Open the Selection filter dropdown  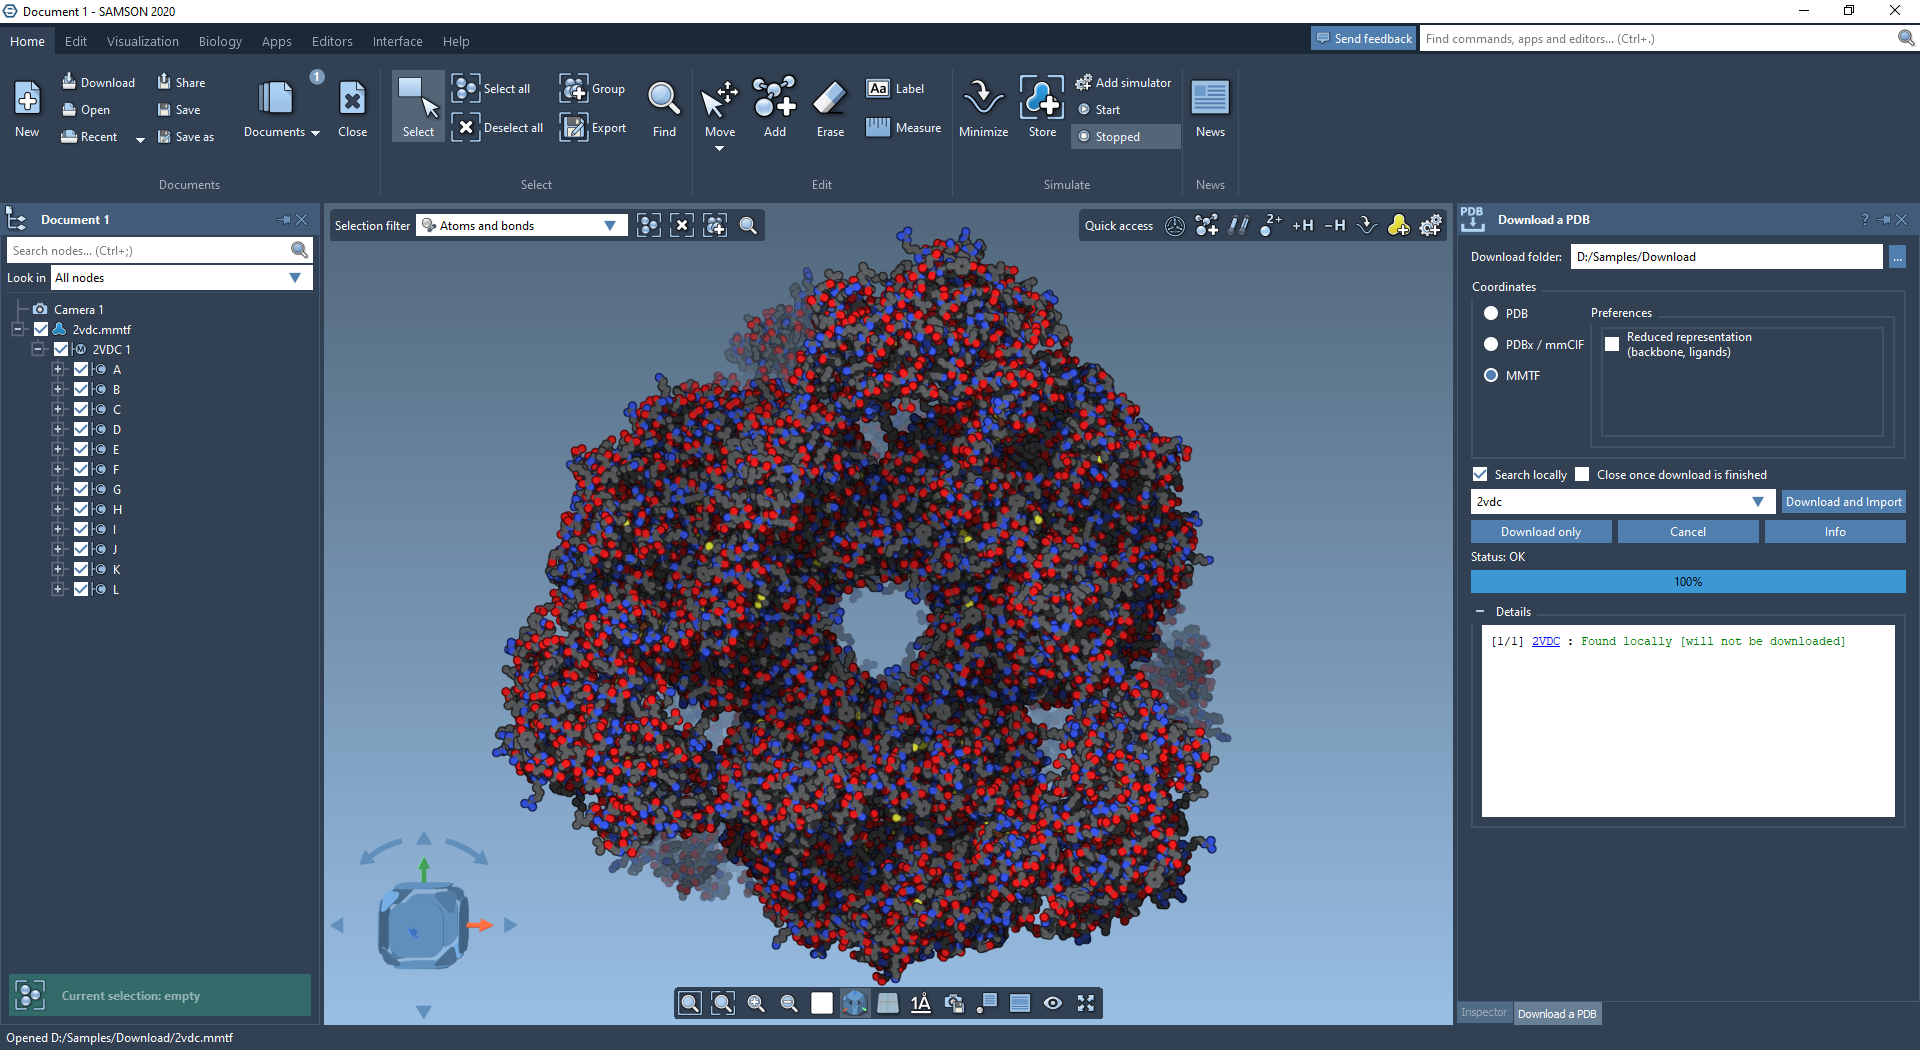pos(610,226)
